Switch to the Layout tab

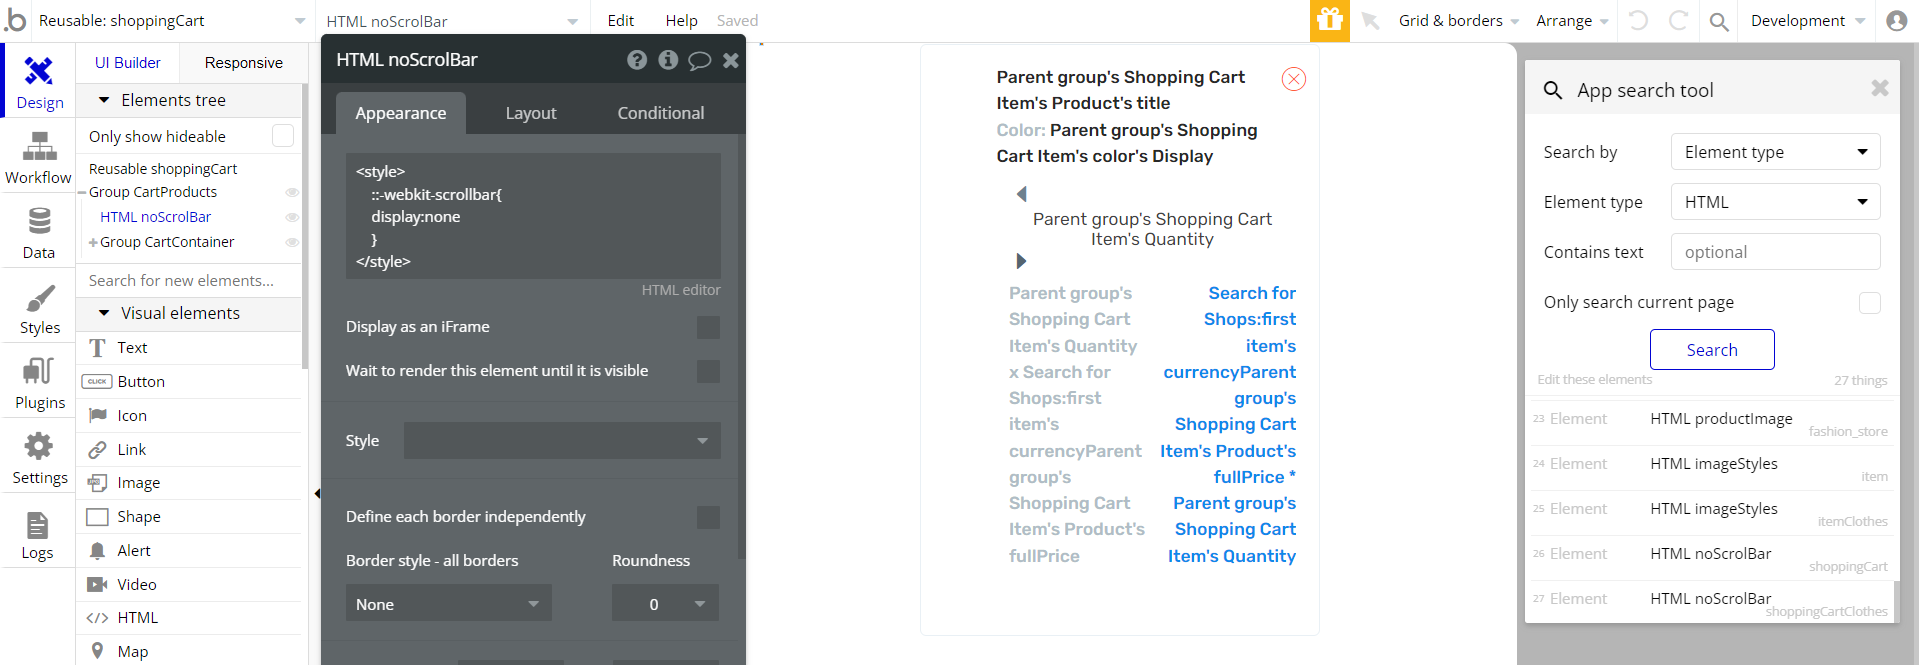pyautogui.click(x=531, y=113)
